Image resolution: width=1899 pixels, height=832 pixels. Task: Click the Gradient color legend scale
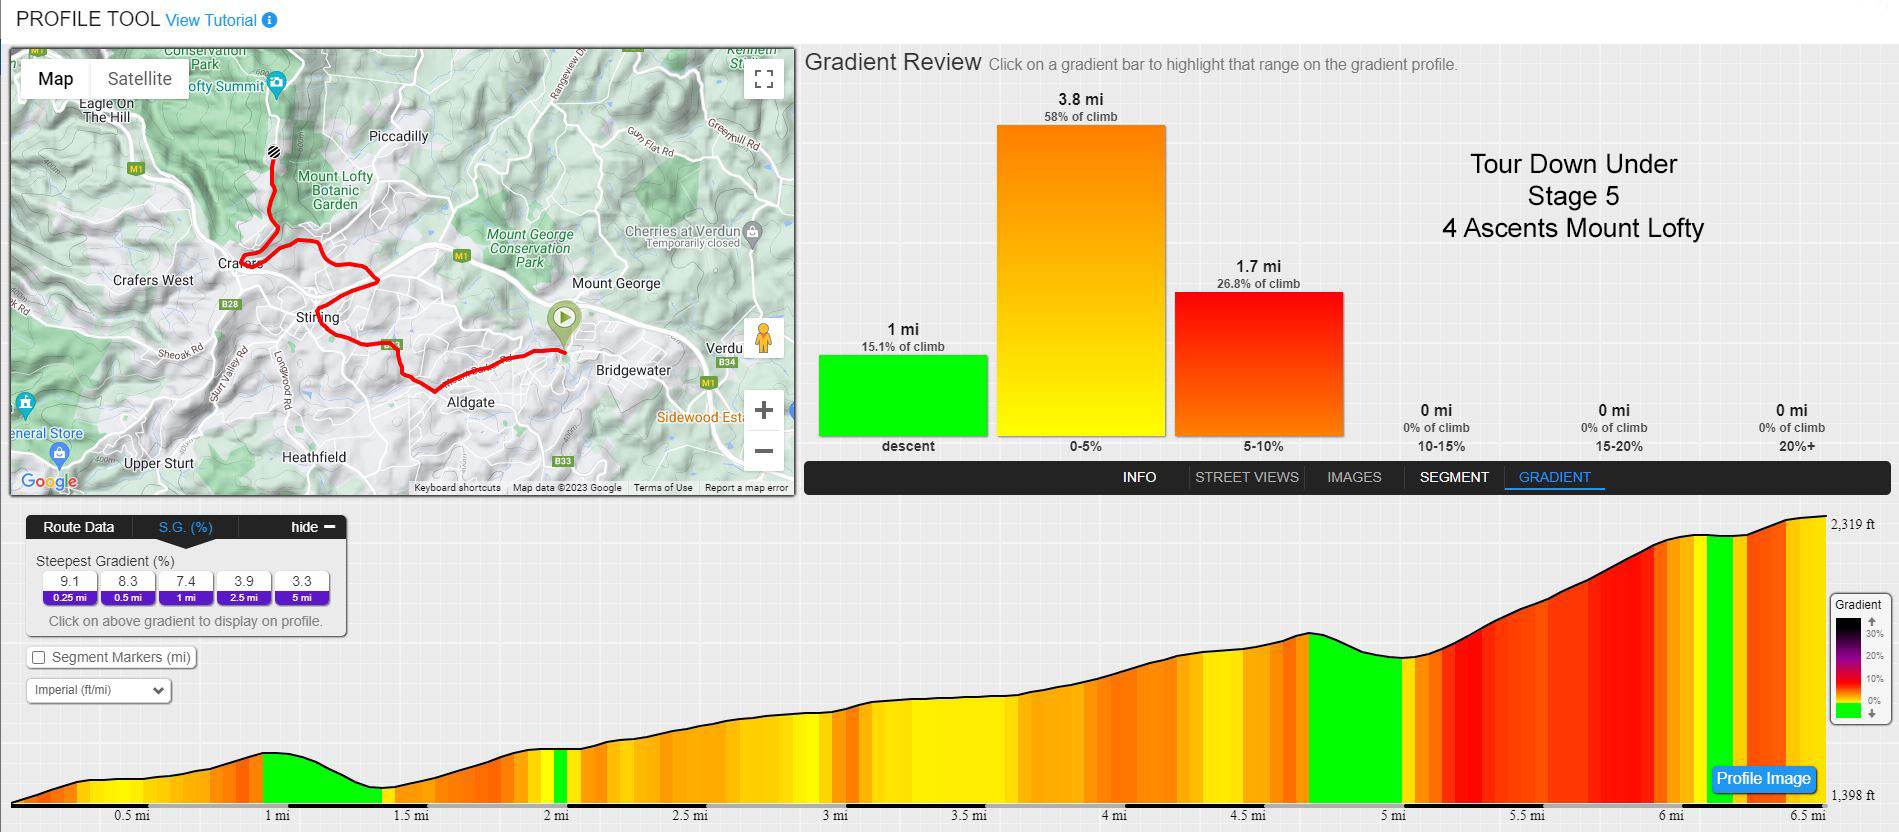coord(1848,668)
